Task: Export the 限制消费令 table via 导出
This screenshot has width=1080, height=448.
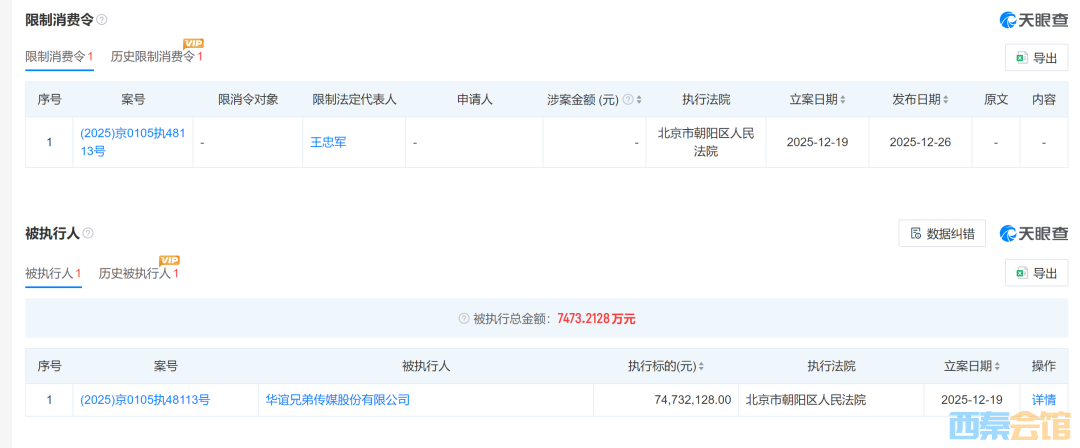Action: [1036, 58]
